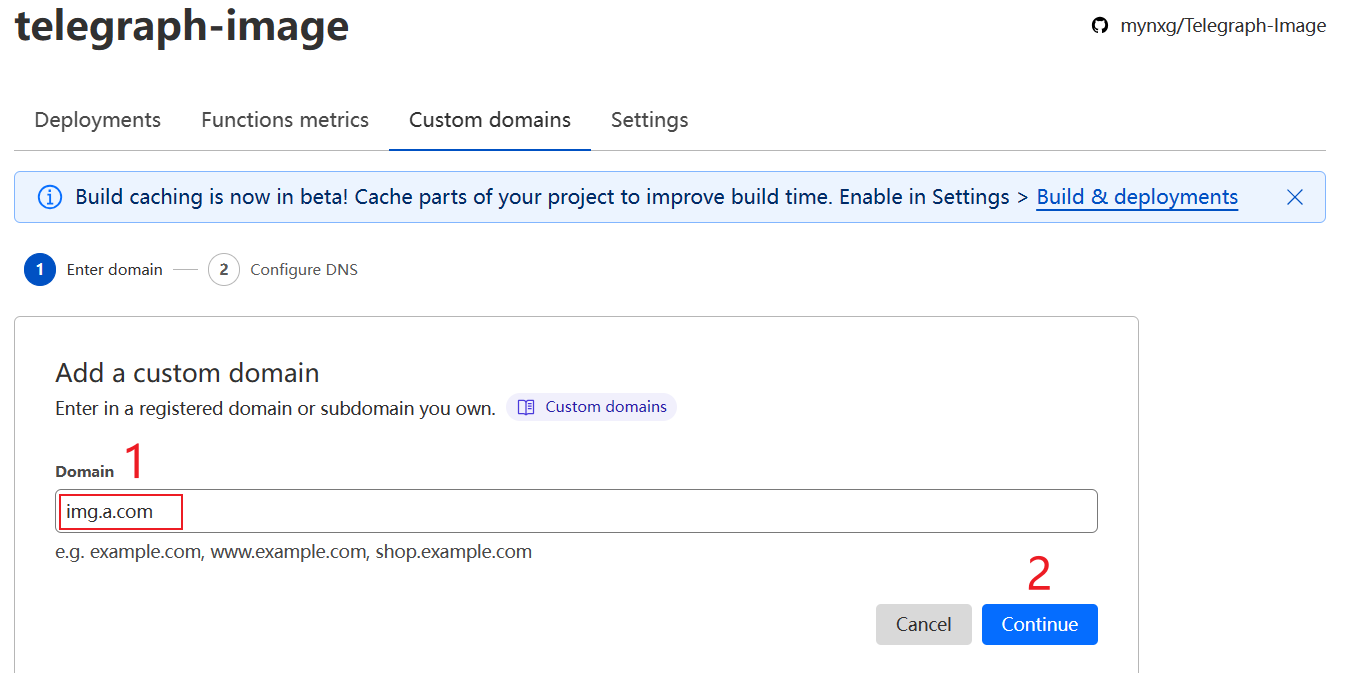The height and width of the screenshot is (673, 1345).
Task: Click the step 1 circle indicator
Action: (40, 270)
